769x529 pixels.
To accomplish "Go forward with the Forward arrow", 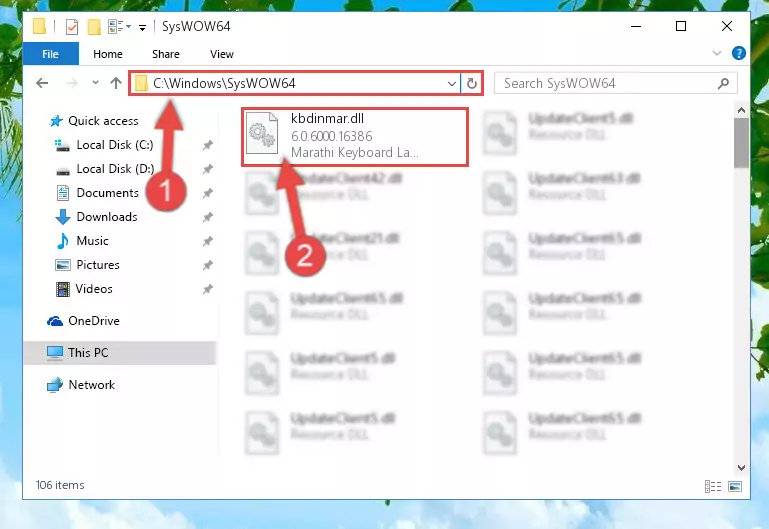I will [72, 83].
